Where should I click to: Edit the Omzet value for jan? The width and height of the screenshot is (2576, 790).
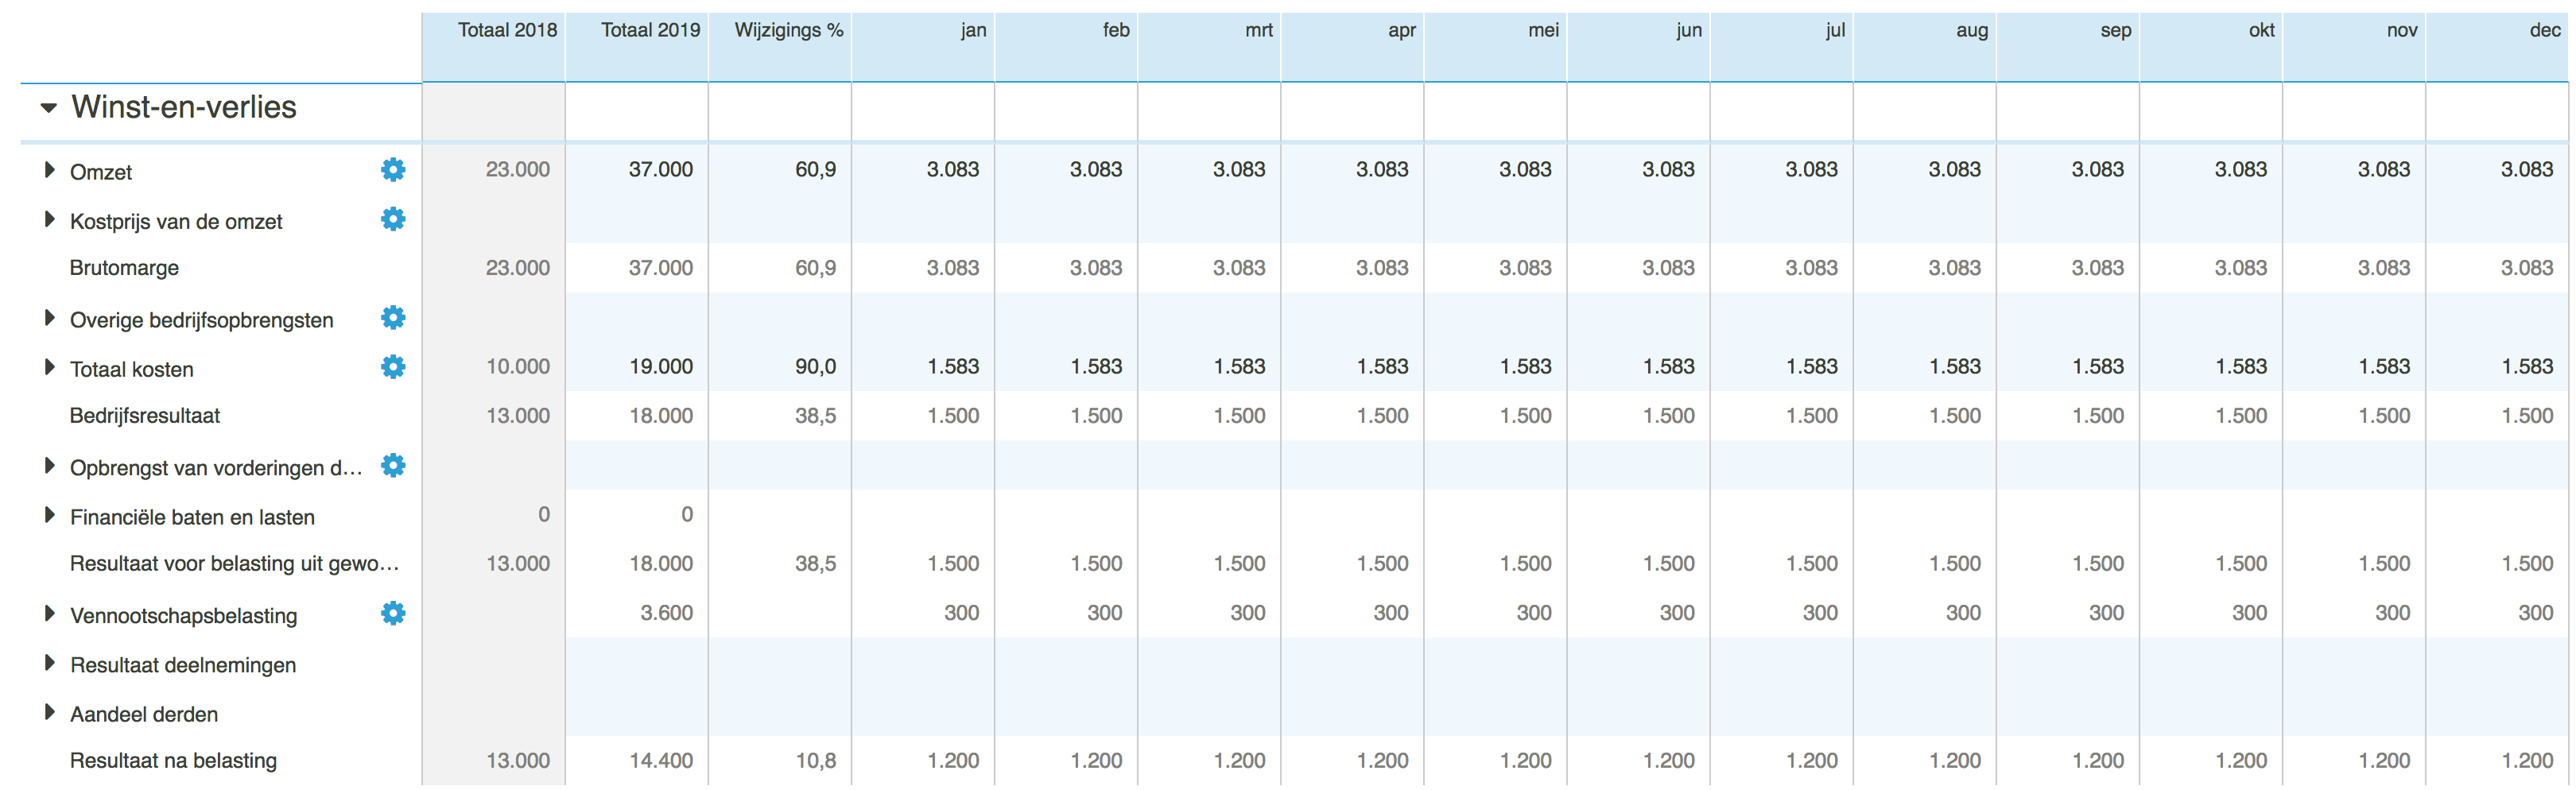tap(951, 170)
